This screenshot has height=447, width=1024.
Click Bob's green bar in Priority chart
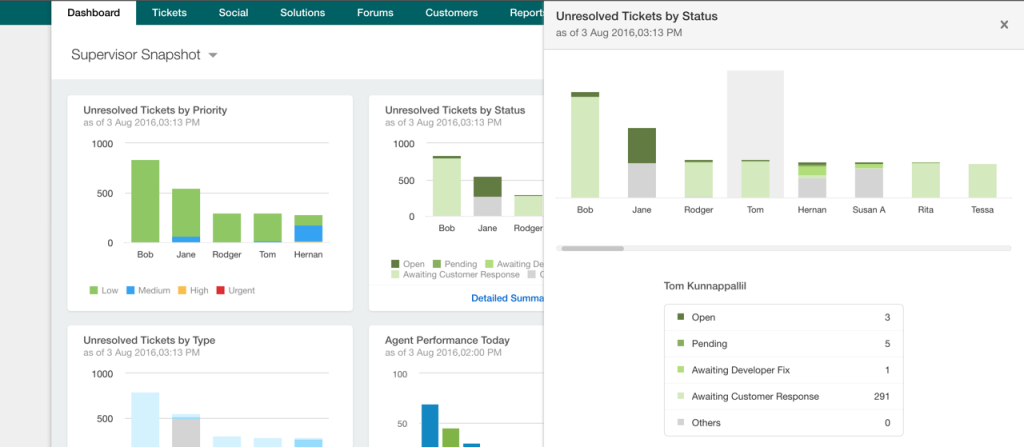click(x=145, y=200)
